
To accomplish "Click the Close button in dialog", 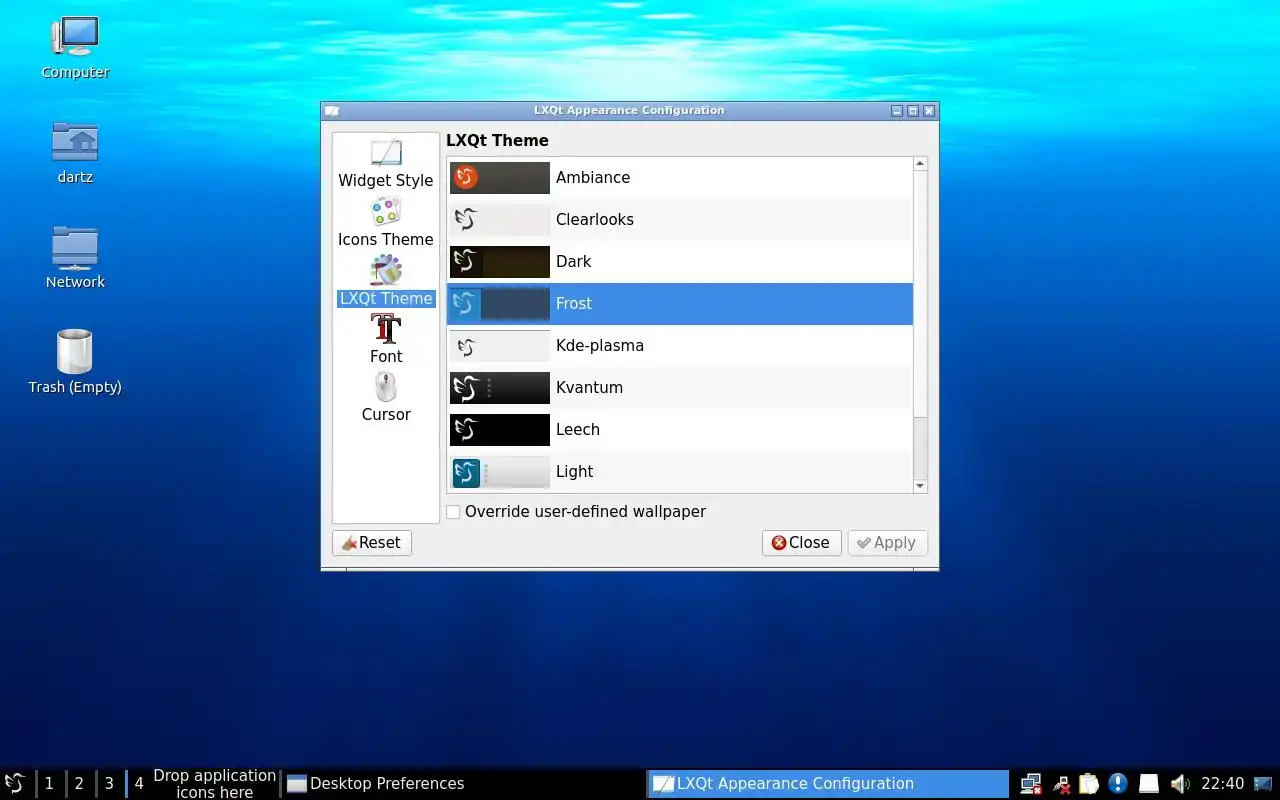I will click(x=802, y=543).
